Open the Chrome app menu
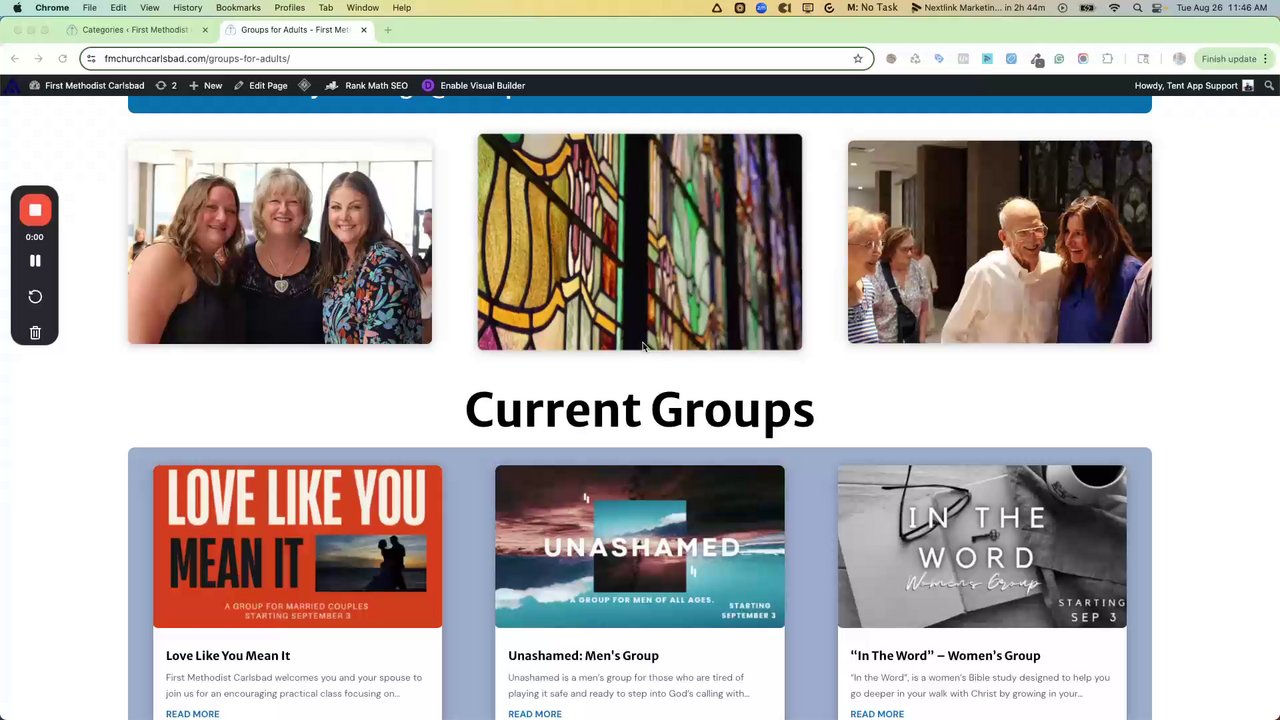The height and width of the screenshot is (720, 1280). click(x=52, y=8)
